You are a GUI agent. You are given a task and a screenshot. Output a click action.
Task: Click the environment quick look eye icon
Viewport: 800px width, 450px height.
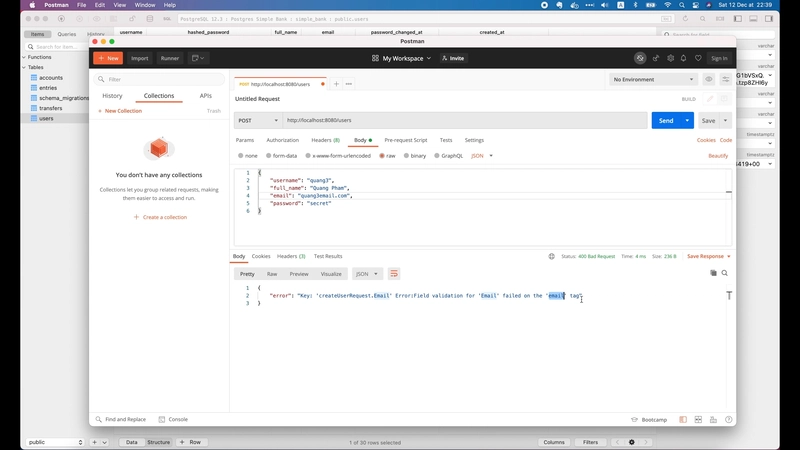pyautogui.click(x=709, y=79)
